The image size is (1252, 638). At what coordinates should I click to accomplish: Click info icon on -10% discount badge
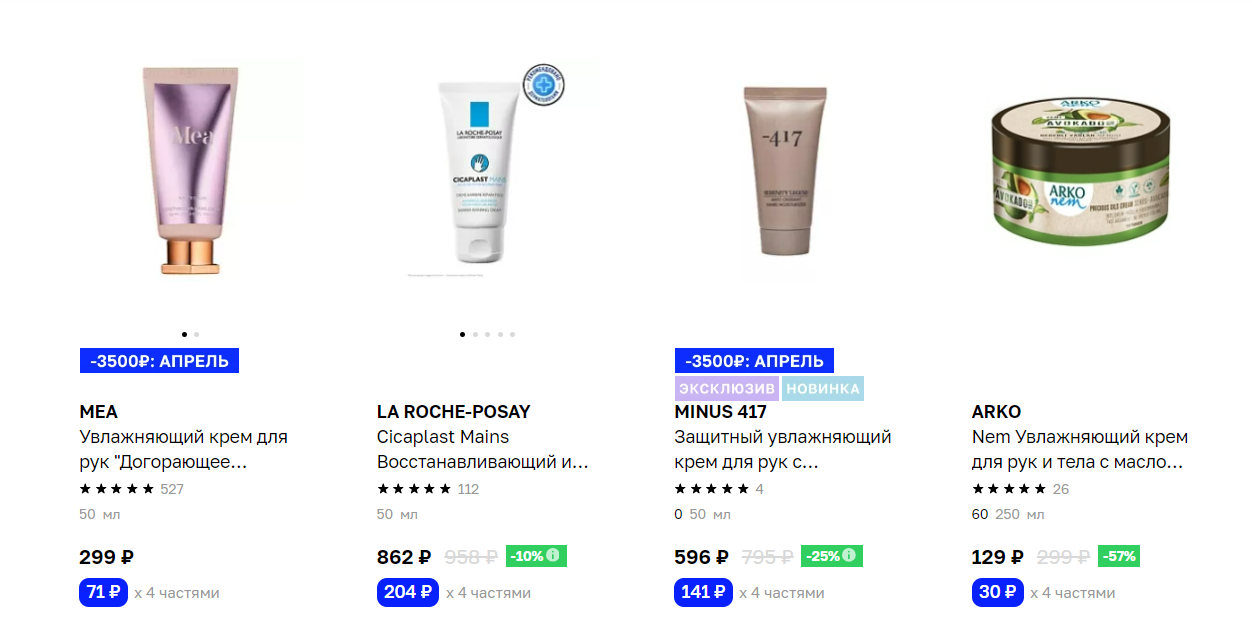(x=553, y=555)
